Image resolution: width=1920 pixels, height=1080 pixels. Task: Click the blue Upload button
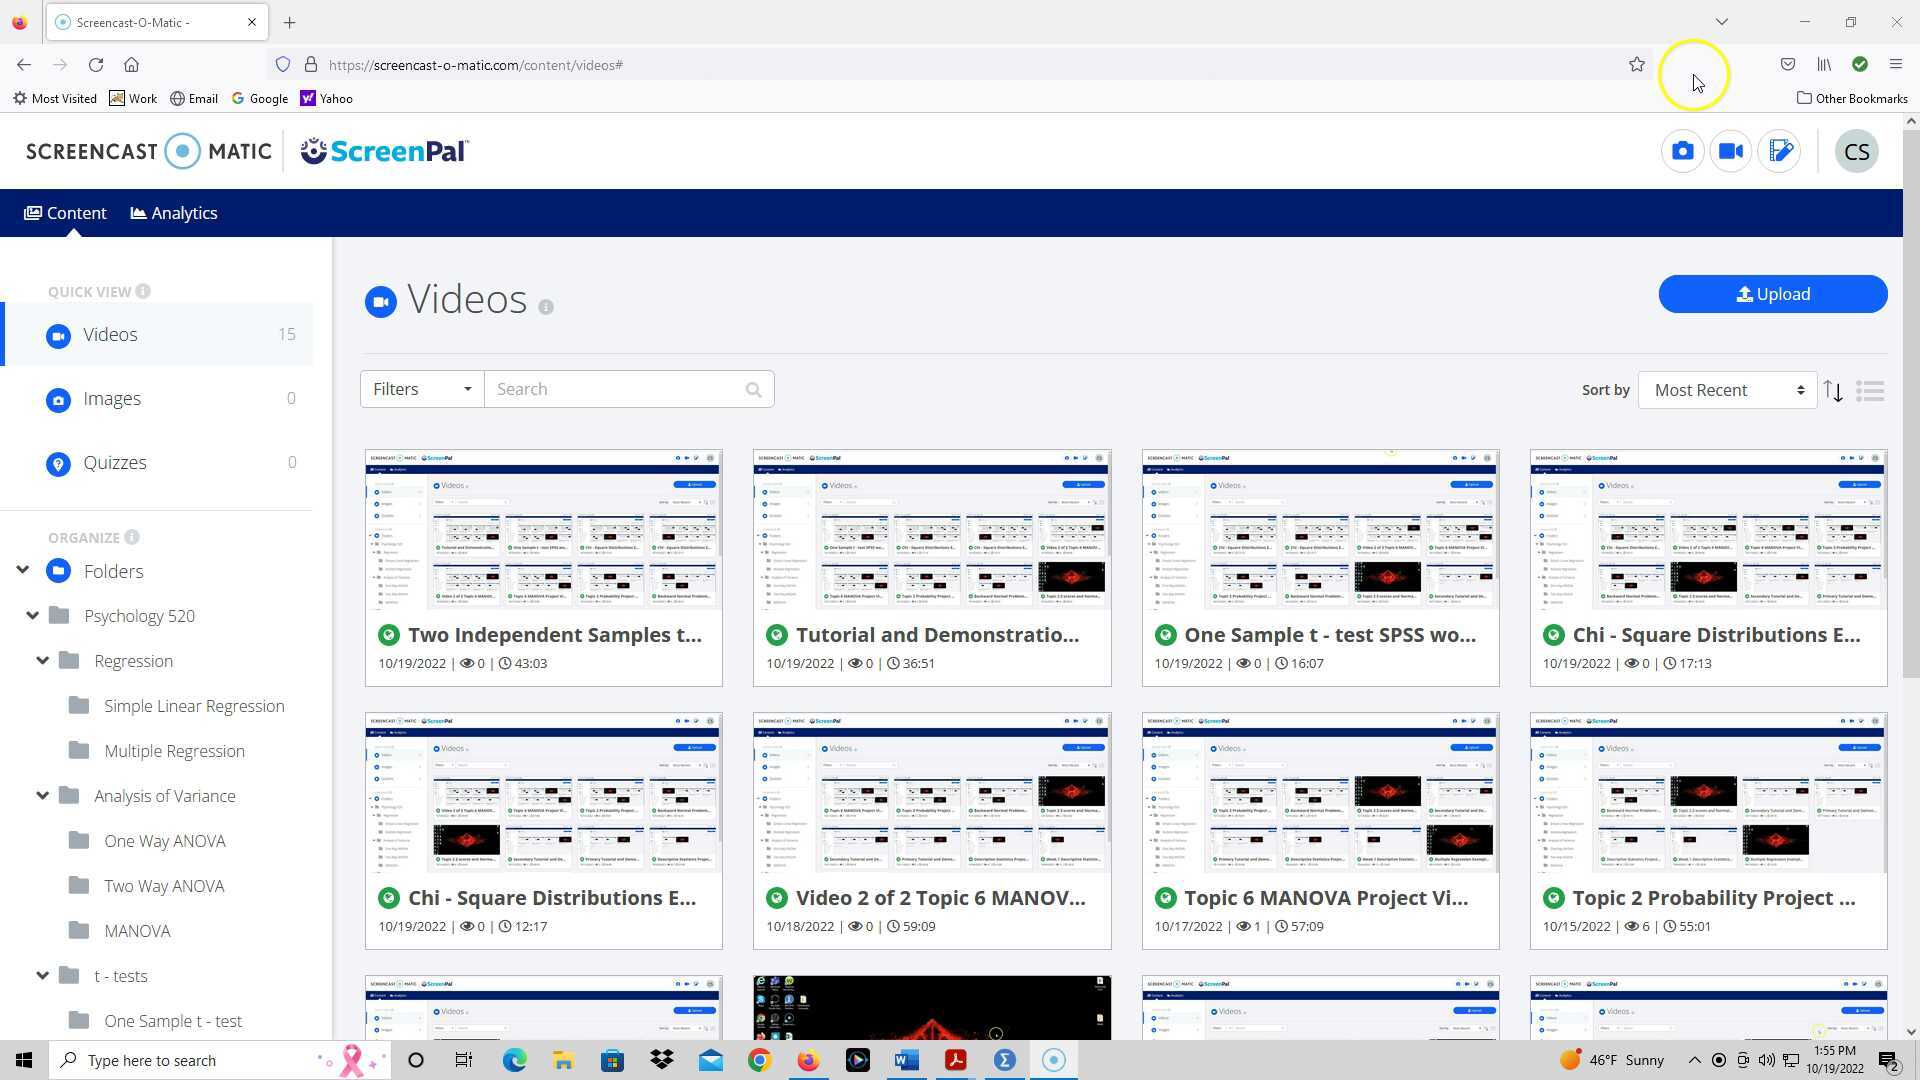(1772, 294)
